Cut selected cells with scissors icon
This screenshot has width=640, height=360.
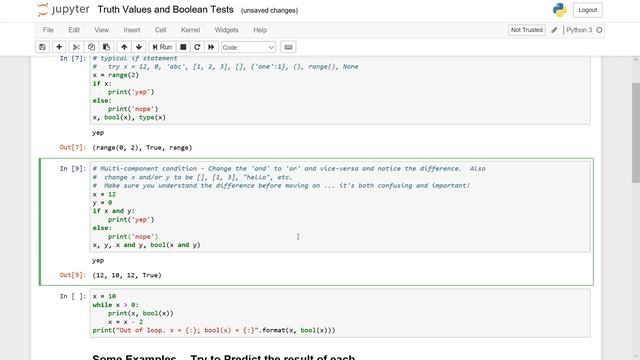pyautogui.click(x=76, y=47)
